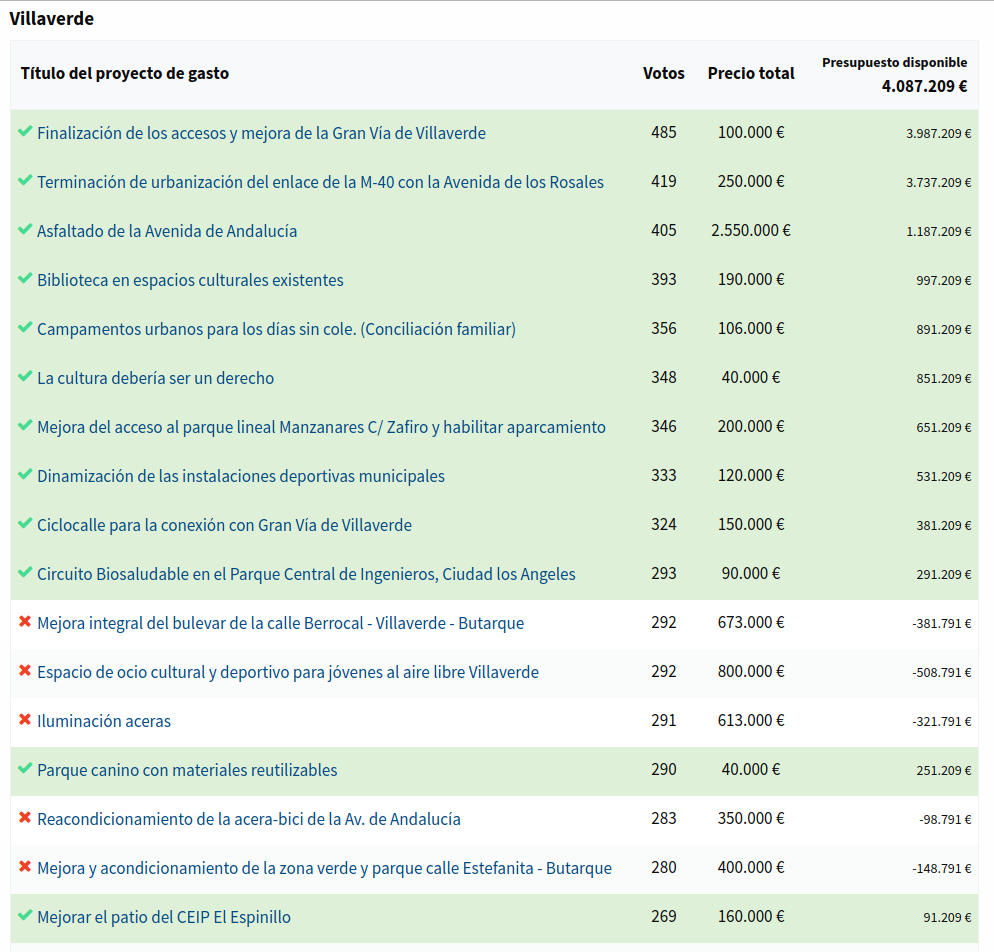Open Circuito Biosaludable en el Parque Central
Screen dimensions: 994x952
coord(306,574)
